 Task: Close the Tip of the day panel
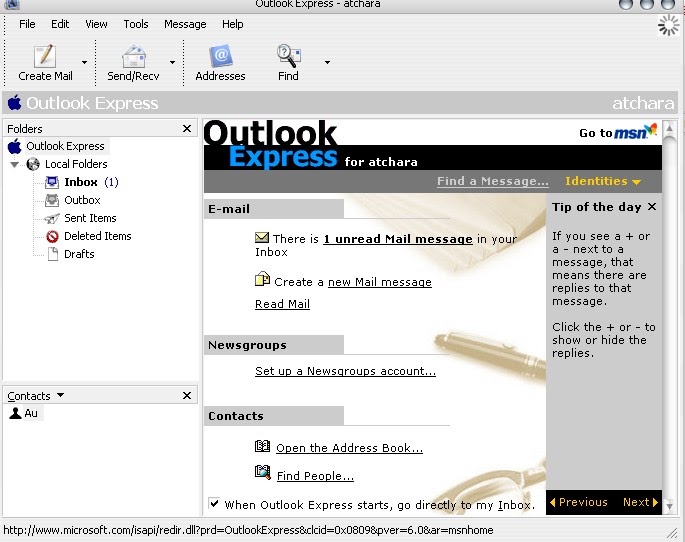pos(652,207)
